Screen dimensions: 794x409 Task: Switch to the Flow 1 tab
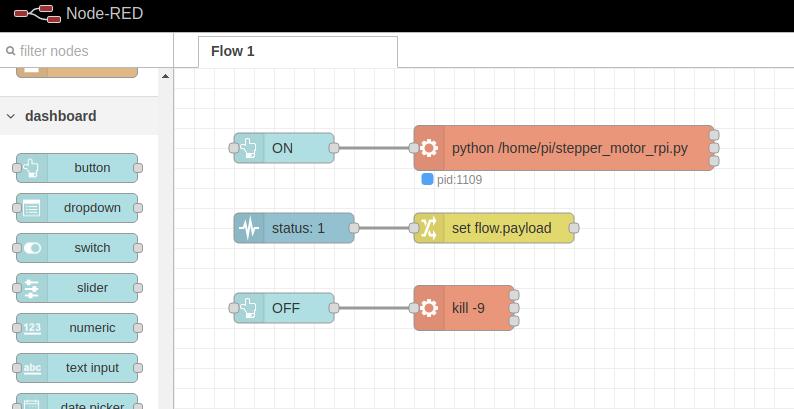coord(298,51)
